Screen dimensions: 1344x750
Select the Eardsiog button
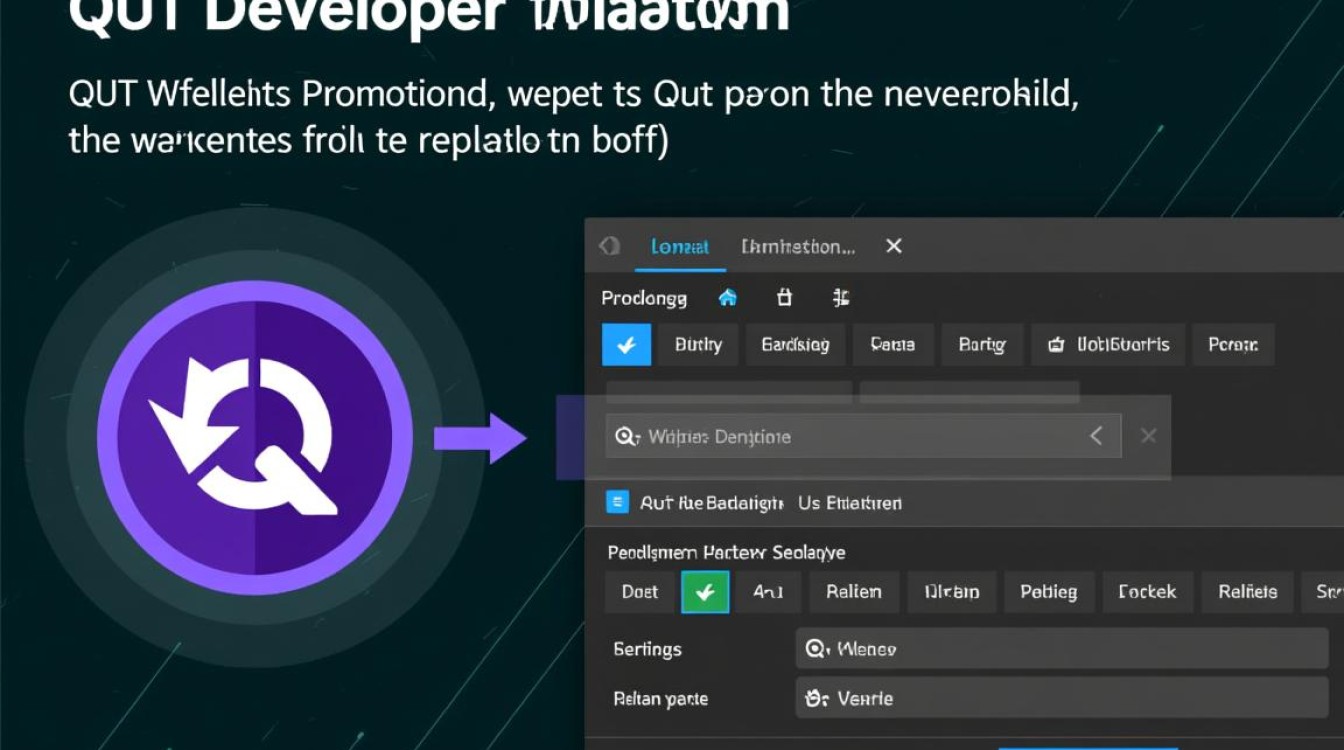[795, 345]
